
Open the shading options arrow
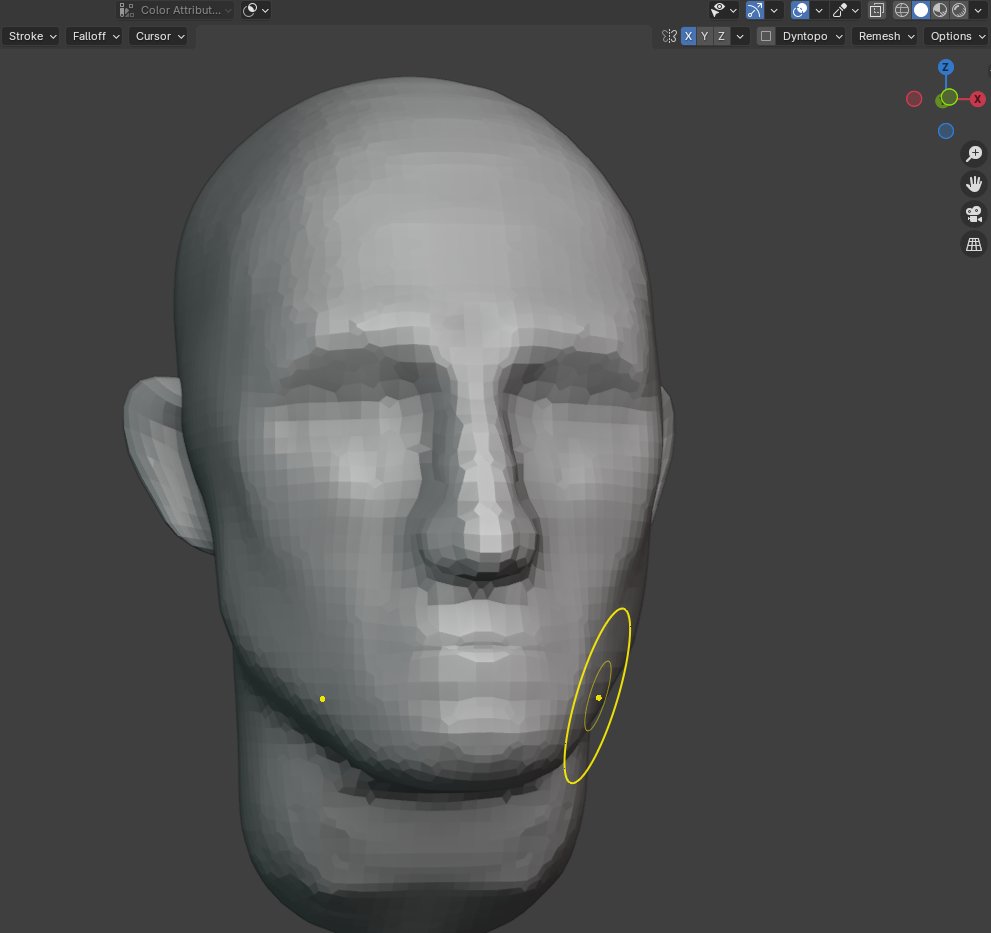978,10
